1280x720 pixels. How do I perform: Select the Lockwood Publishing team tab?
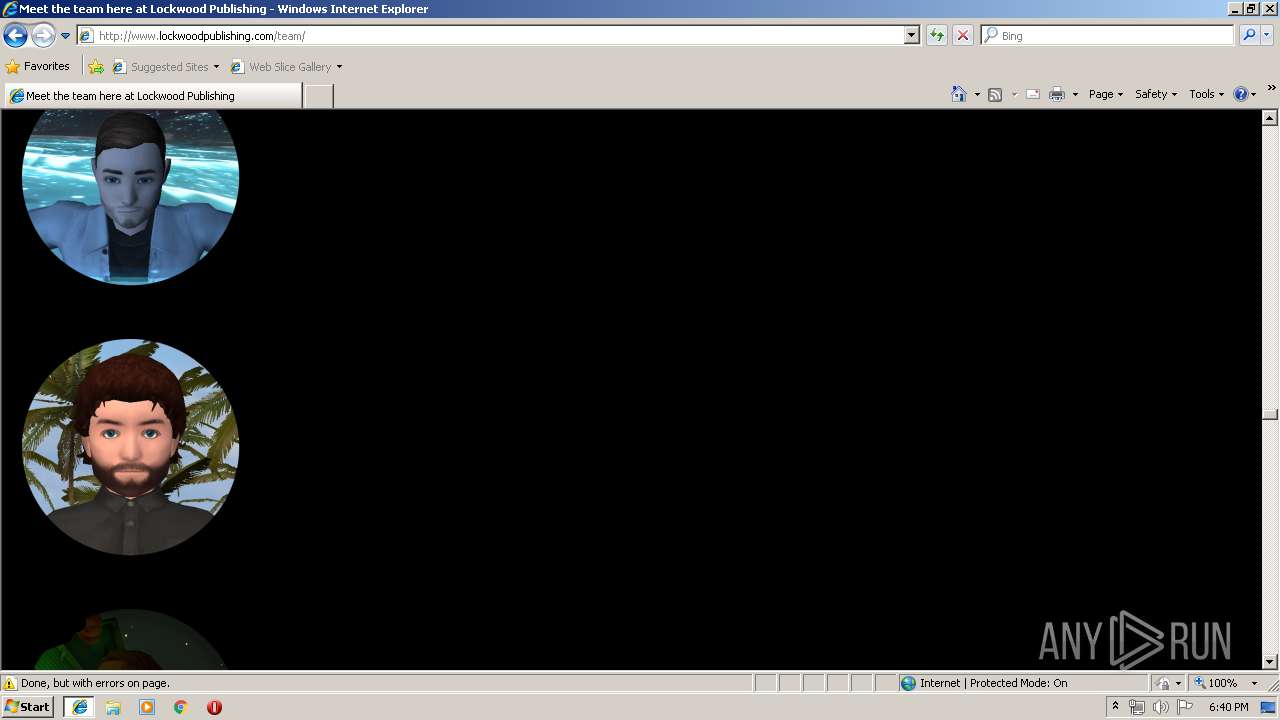pos(153,96)
